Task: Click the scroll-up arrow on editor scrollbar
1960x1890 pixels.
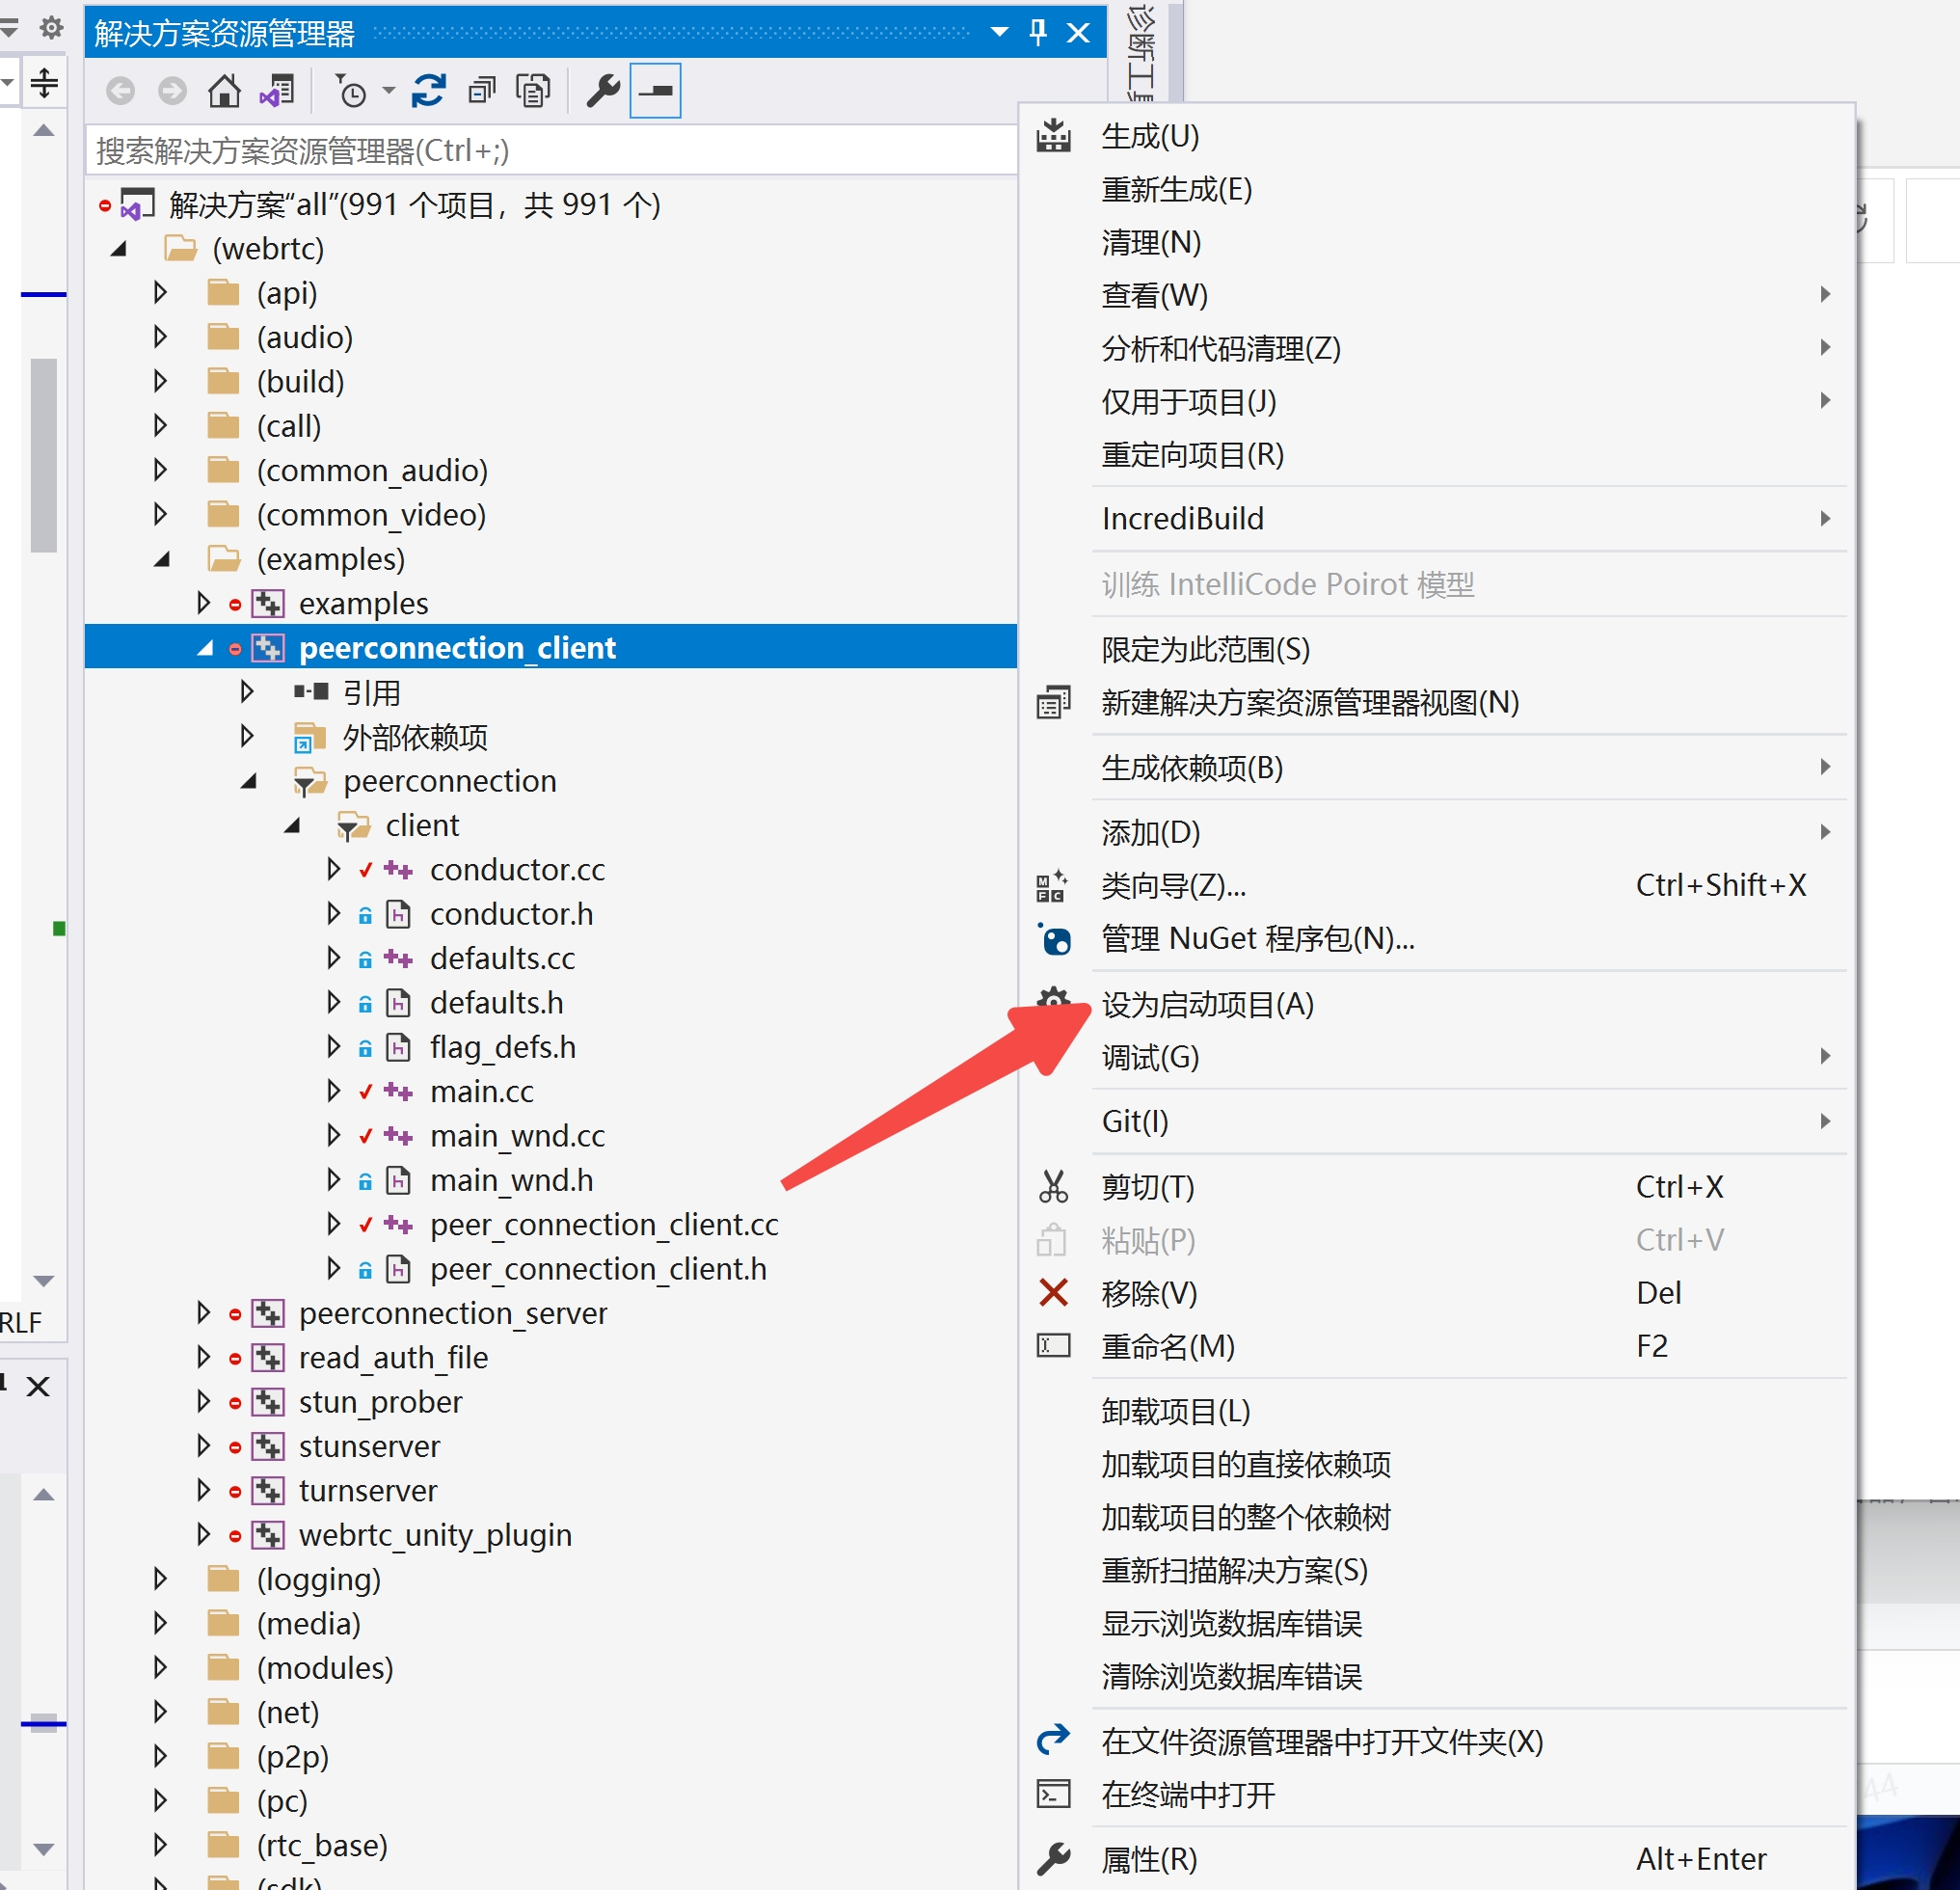Action: tap(43, 130)
